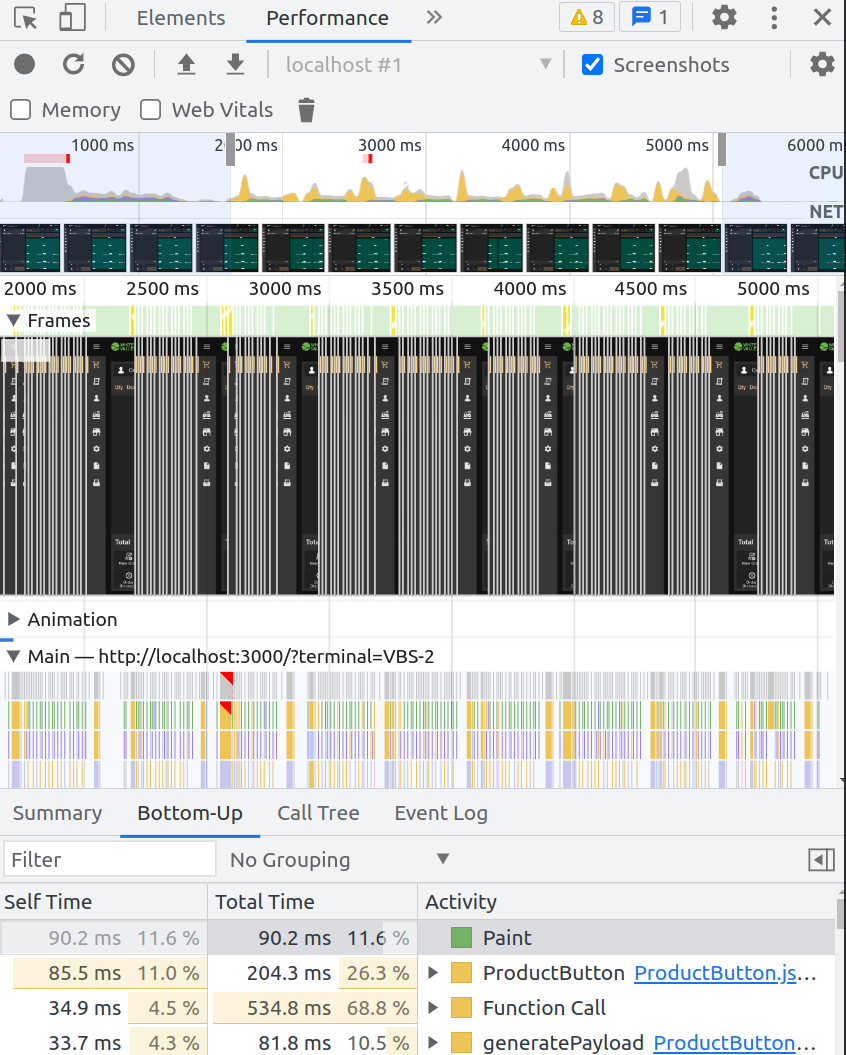
Task: Expand the ProductButton activity row
Action: [433, 973]
